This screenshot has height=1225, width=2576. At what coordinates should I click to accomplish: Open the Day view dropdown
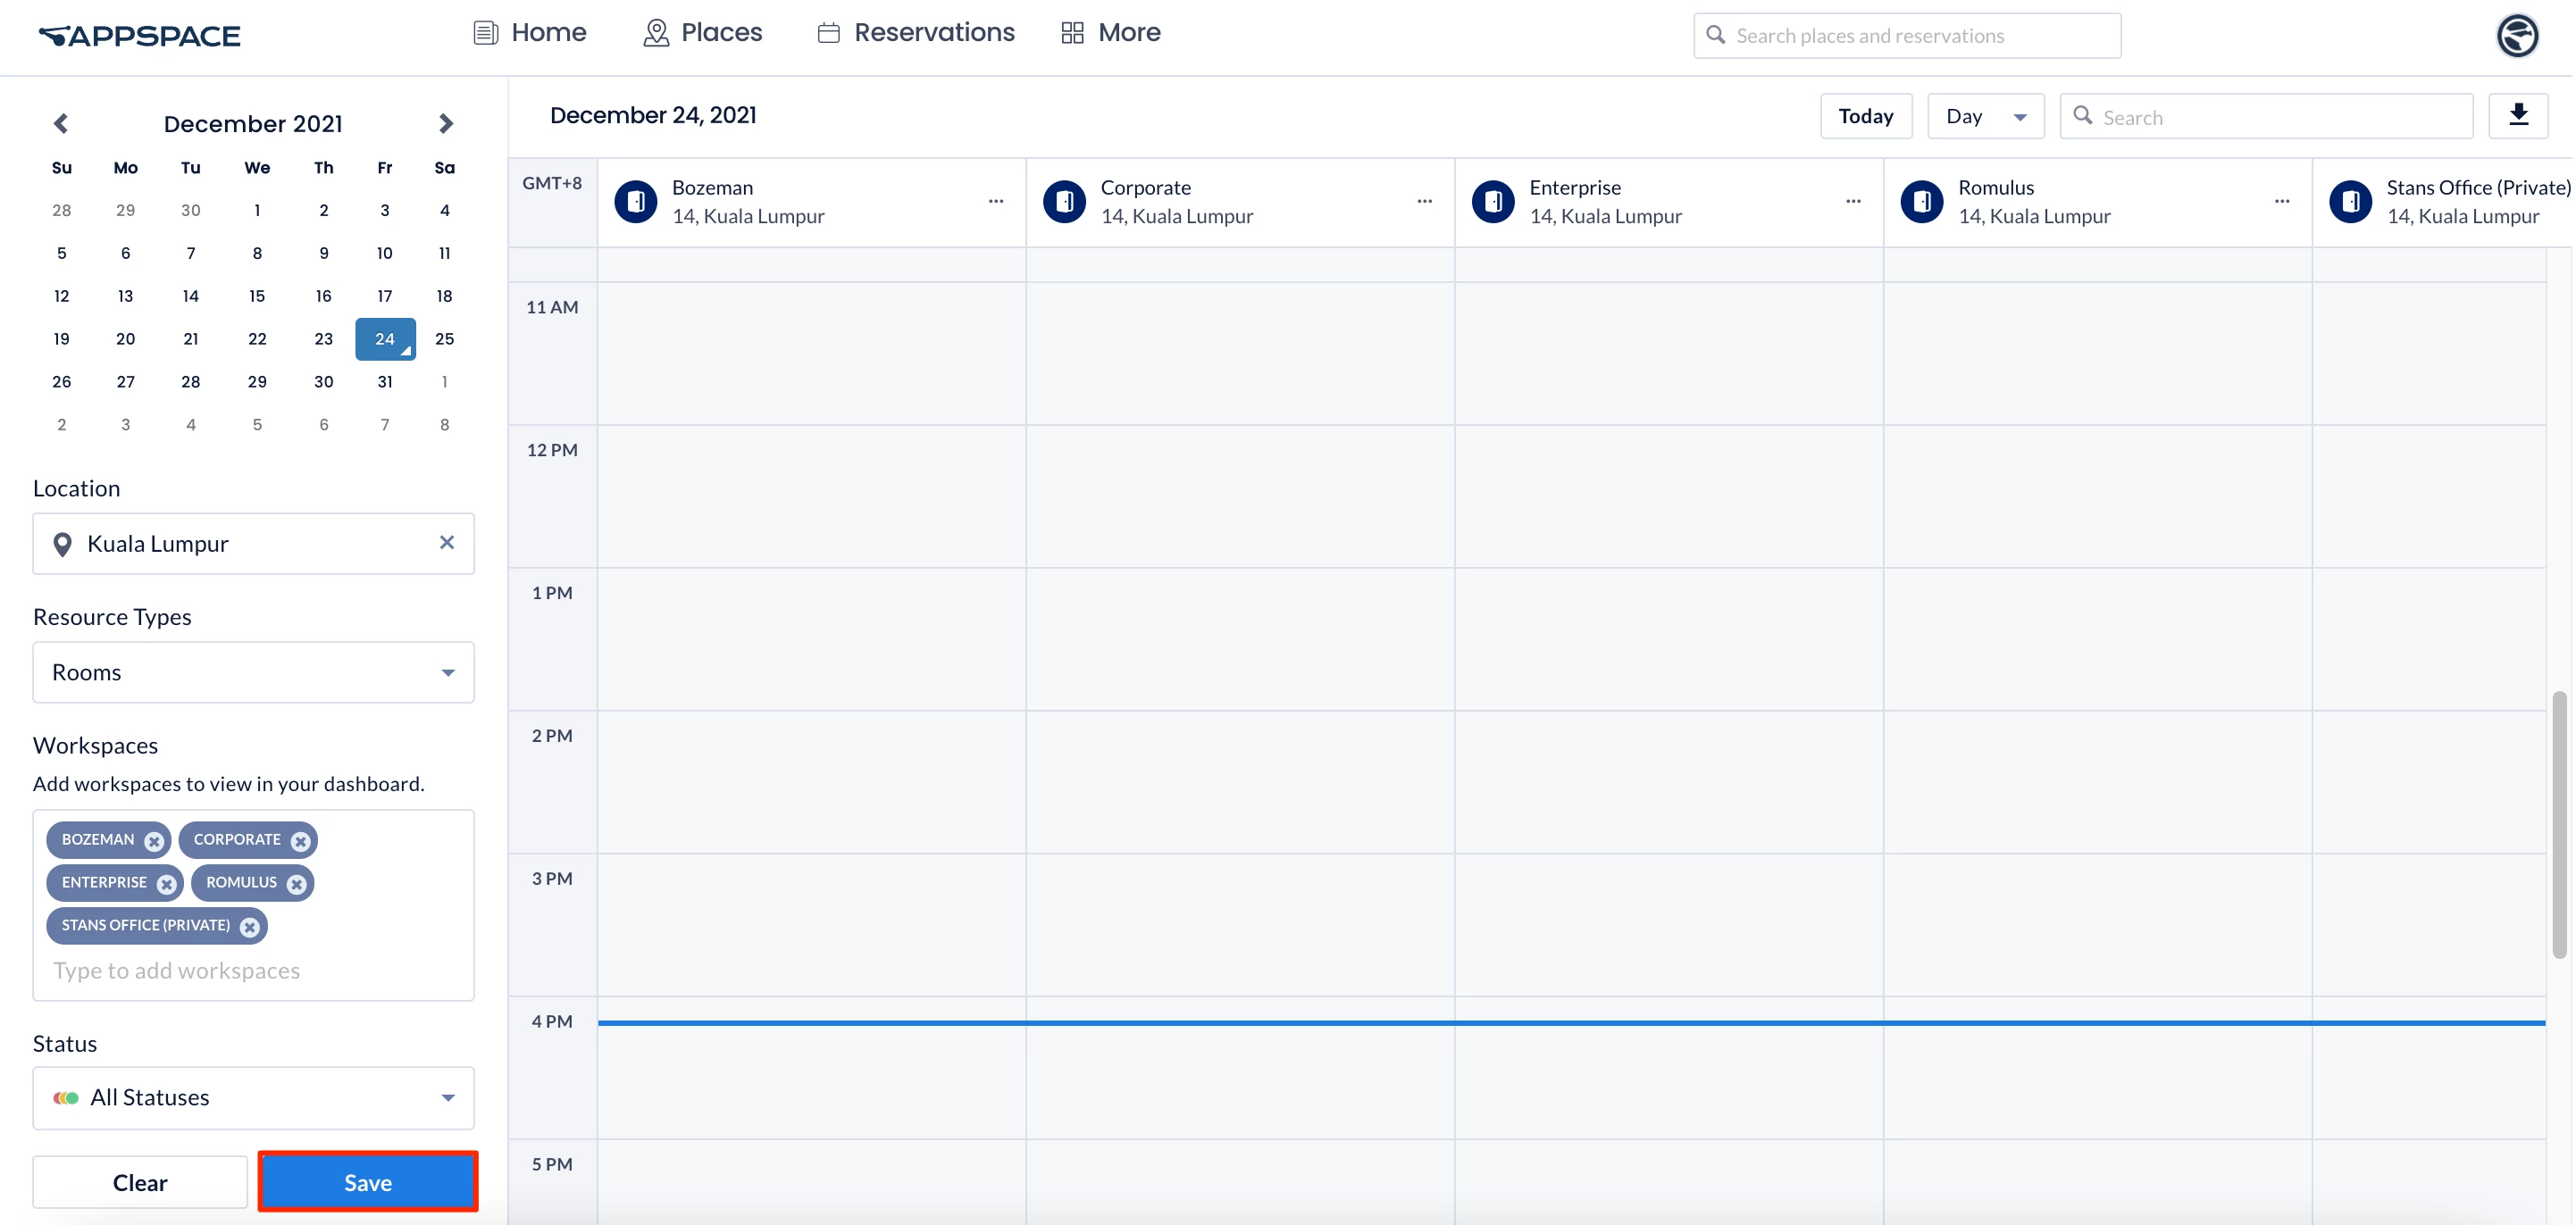(1984, 116)
